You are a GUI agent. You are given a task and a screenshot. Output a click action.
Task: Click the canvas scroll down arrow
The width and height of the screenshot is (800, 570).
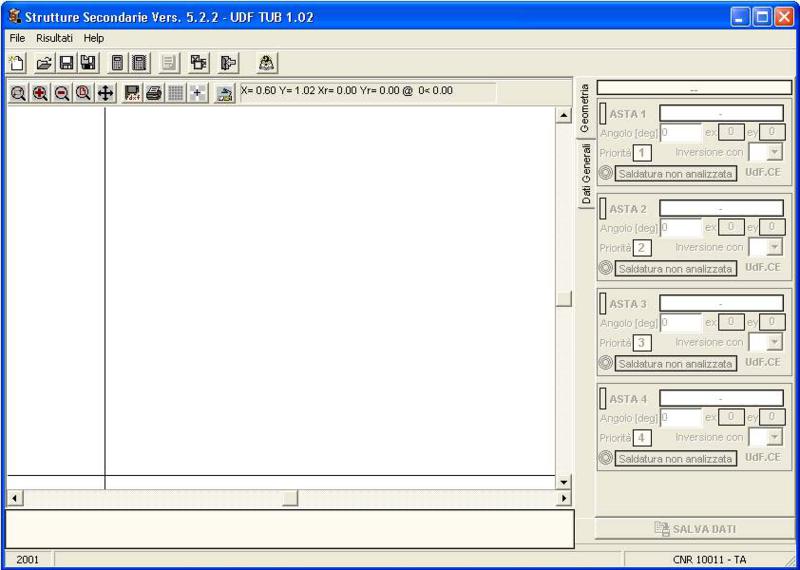564,482
